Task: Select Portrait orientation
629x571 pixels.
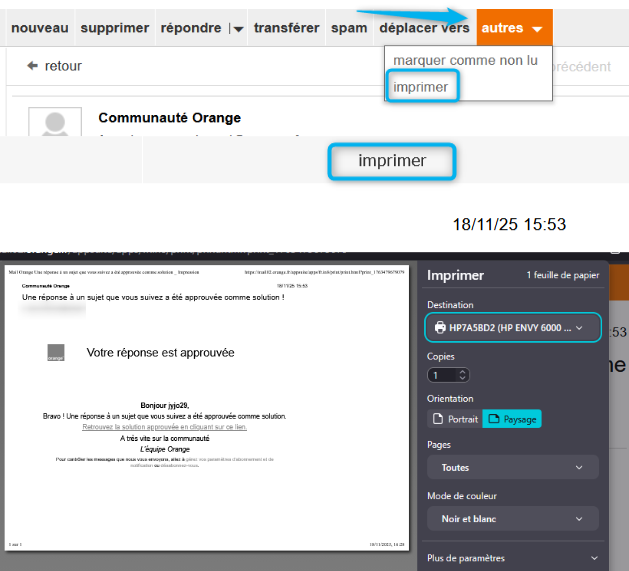Action: pyautogui.click(x=454, y=419)
